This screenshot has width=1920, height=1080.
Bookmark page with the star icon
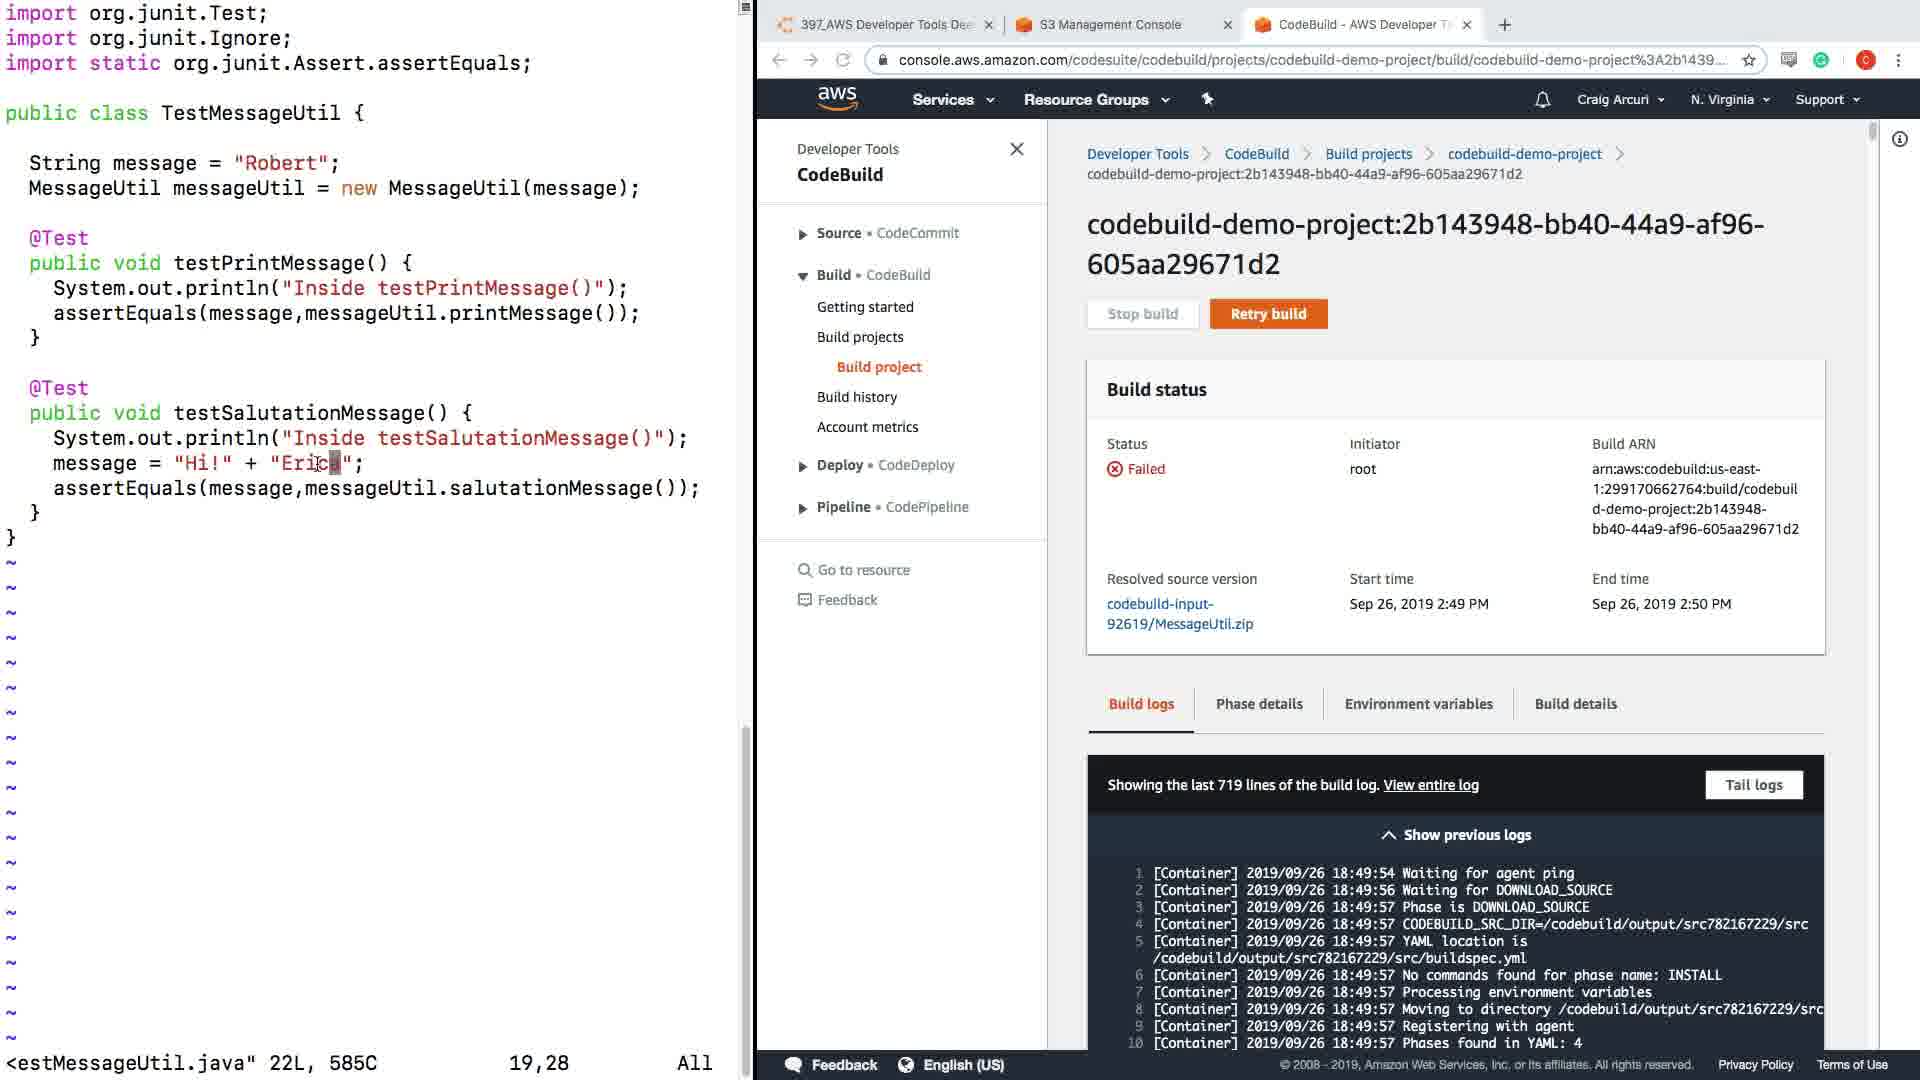pyautogui.click(x=1749, y=60)
